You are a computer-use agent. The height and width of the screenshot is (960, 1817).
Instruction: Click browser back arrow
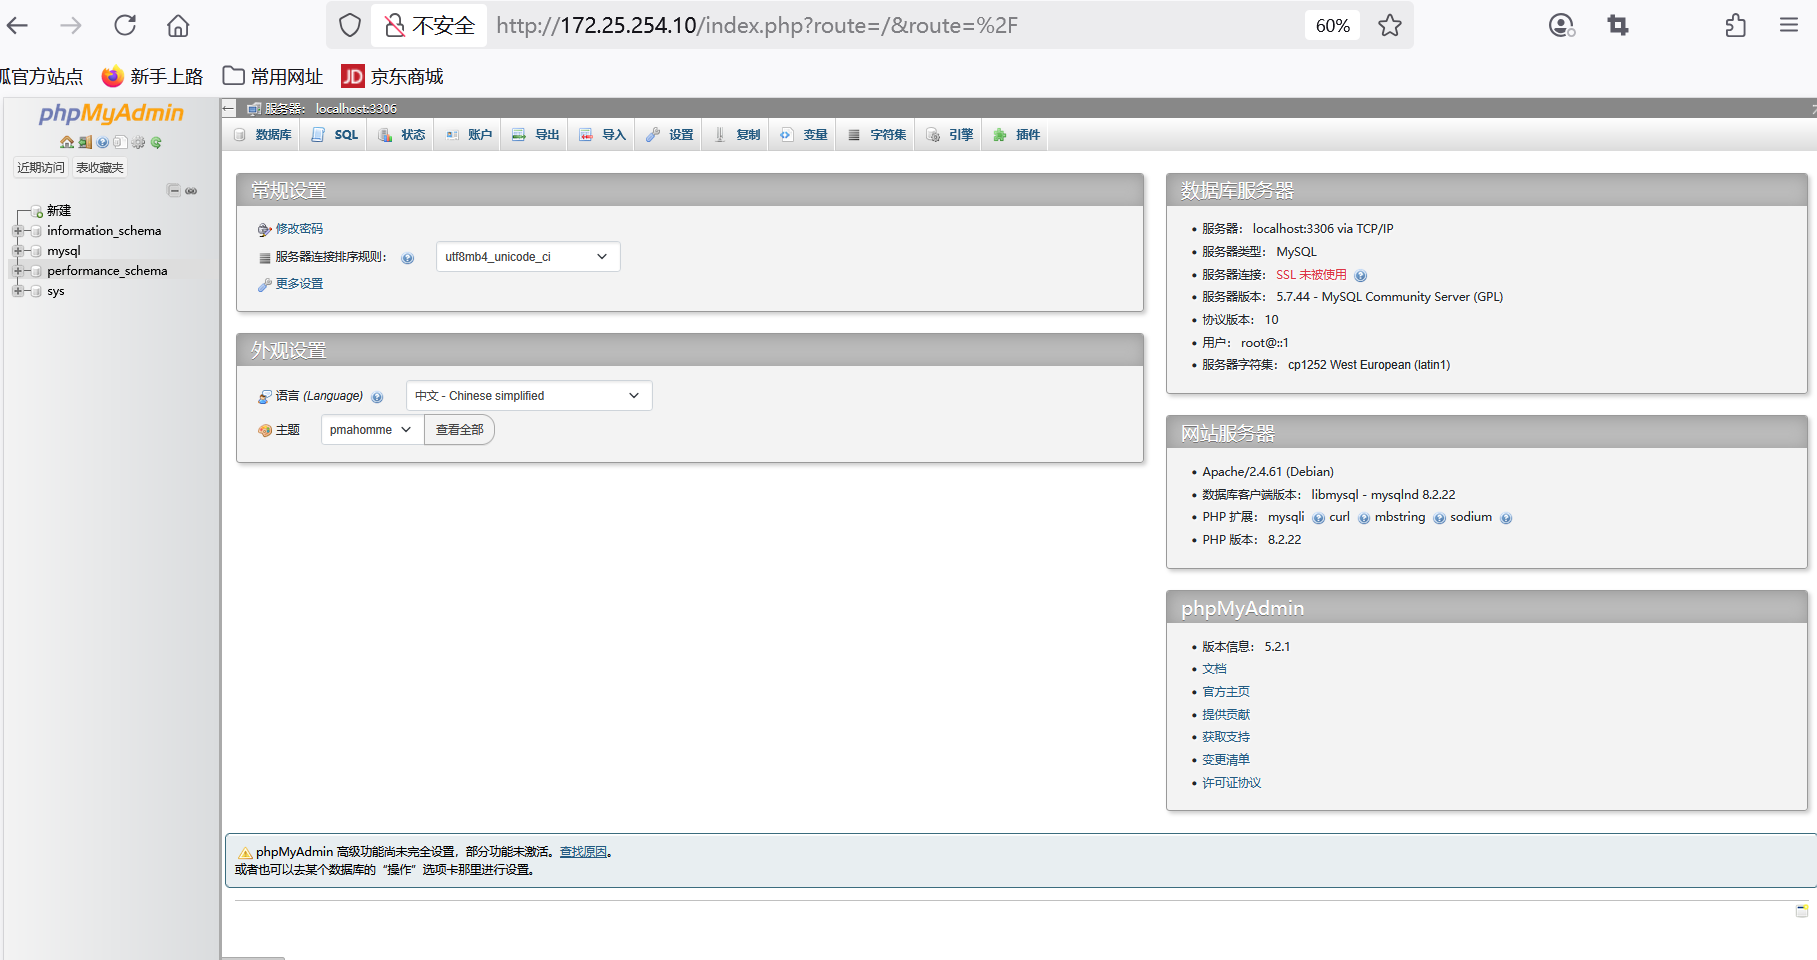pos(18,25)
